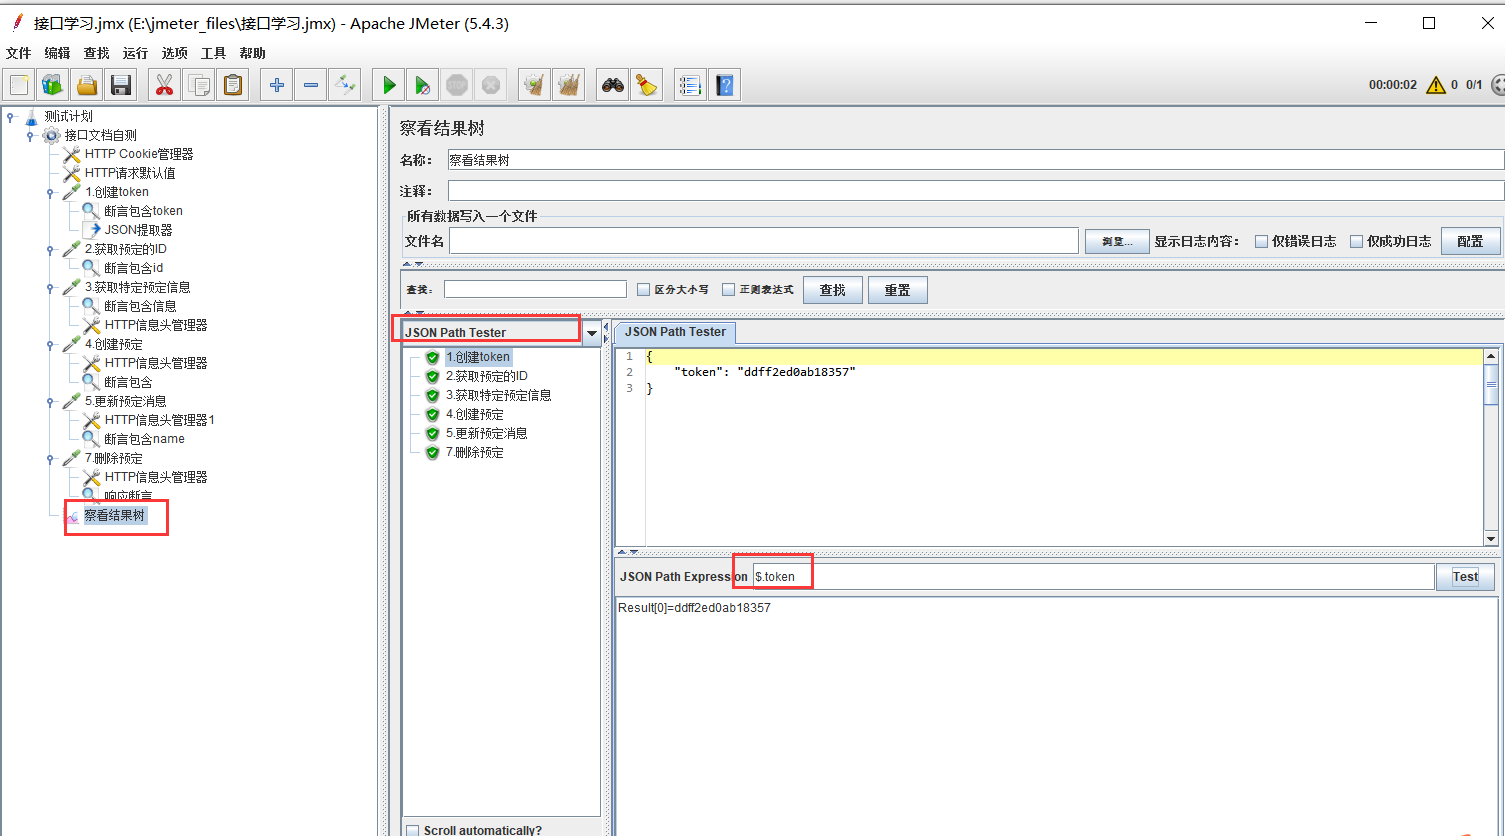Click the Toggle enable/disable toolbar icon
Viewport: 1505px width, 836px height.
[x=345, y=85]
